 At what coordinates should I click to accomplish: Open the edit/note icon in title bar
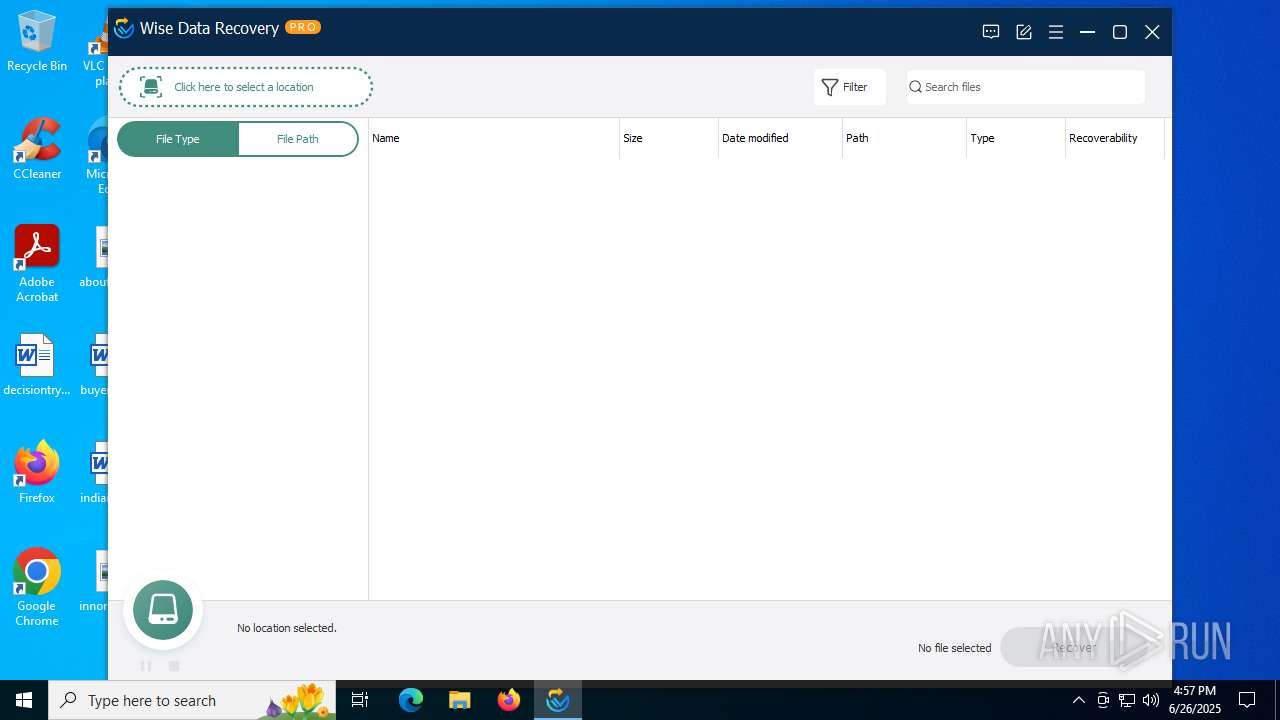[x=1024, y=32]
